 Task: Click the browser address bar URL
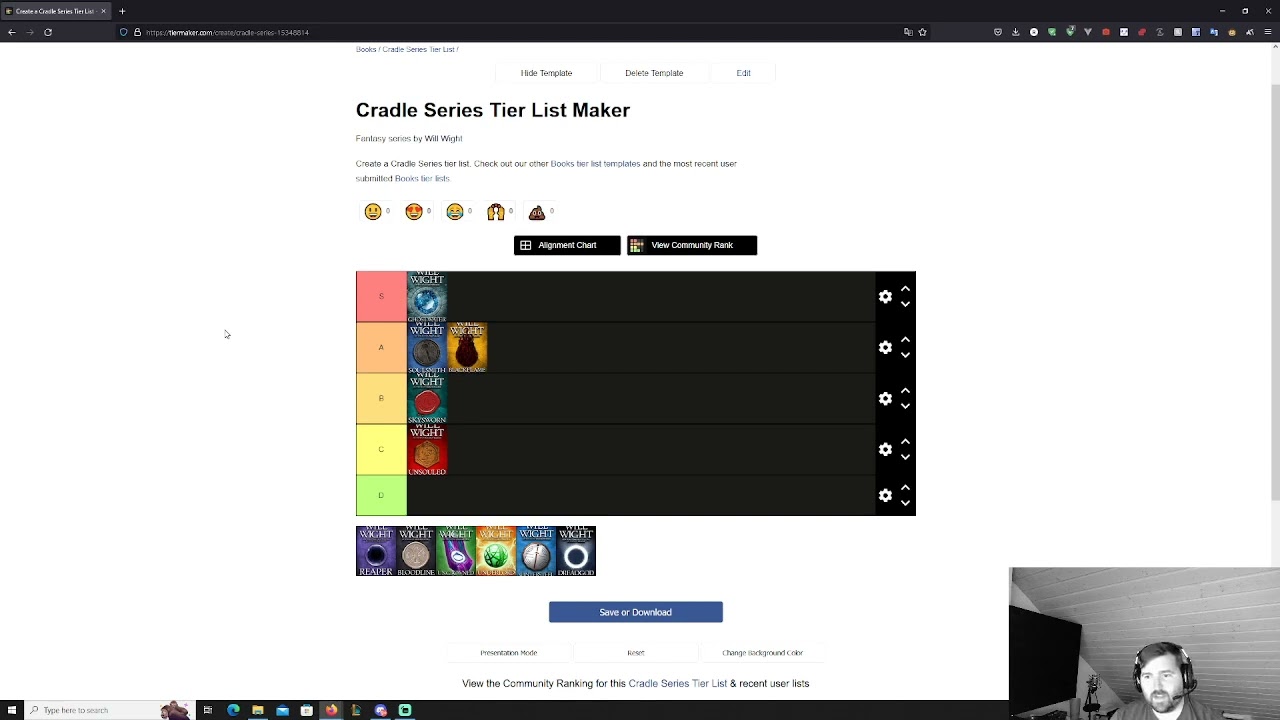pos(227,32)
